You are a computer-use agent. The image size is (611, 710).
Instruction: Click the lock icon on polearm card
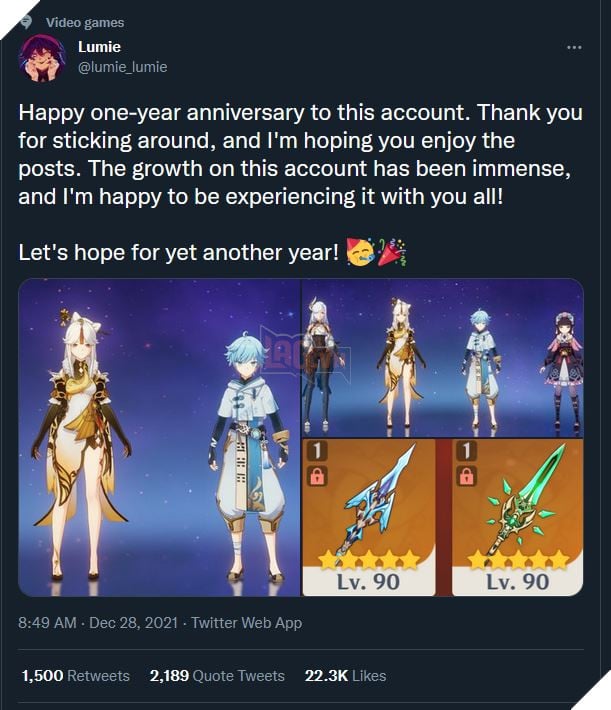click(x=317, y=475)
